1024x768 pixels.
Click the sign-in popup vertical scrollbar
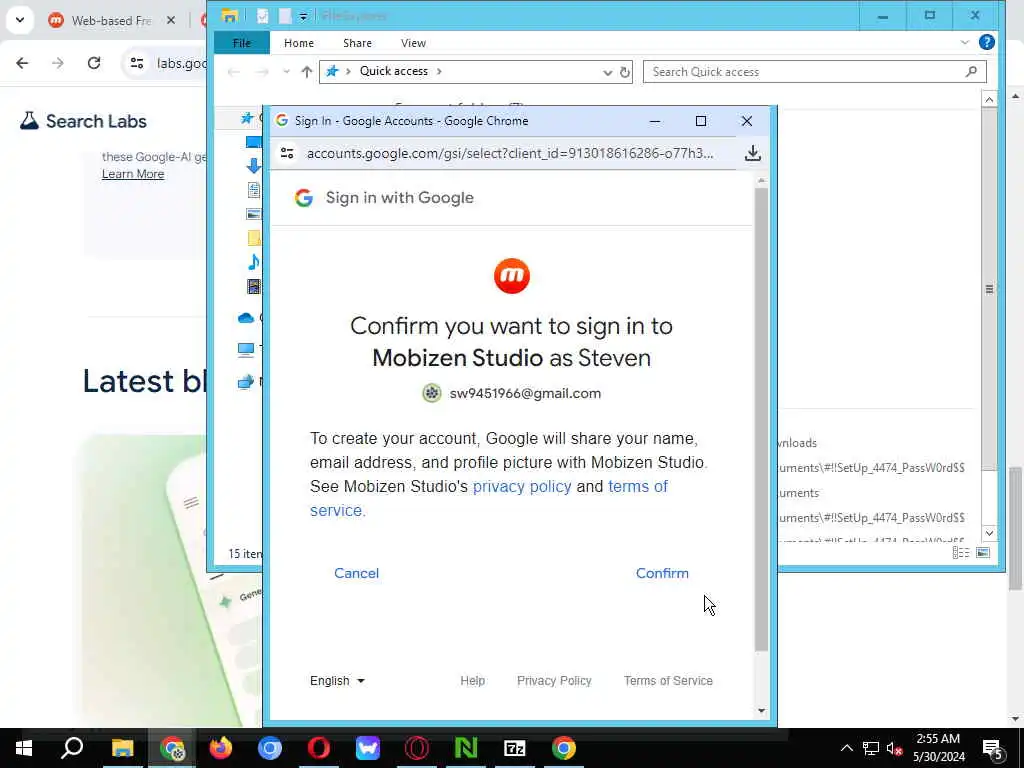coord(761,418)
